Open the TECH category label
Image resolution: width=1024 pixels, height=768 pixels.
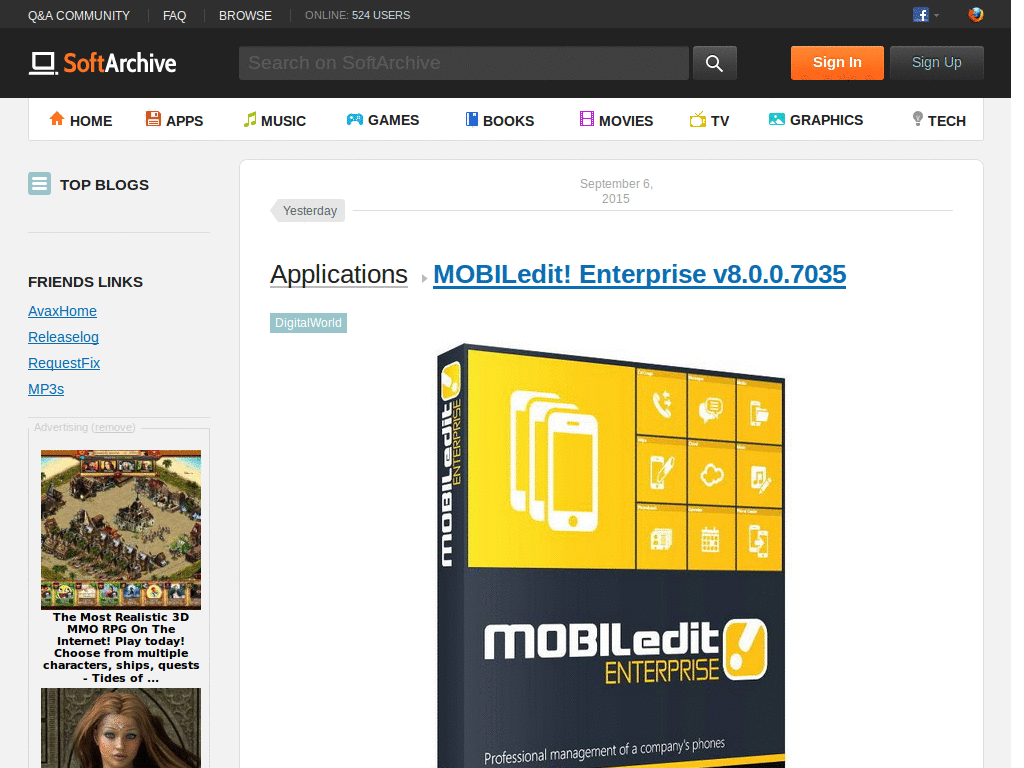coord(946,121)
